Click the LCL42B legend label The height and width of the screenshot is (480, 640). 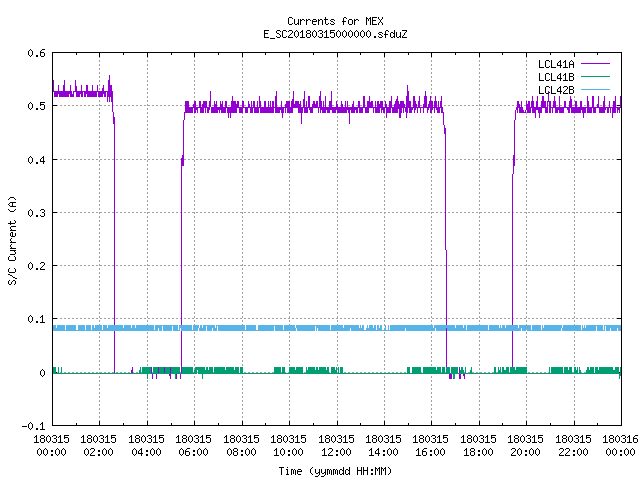click(556, 90)
